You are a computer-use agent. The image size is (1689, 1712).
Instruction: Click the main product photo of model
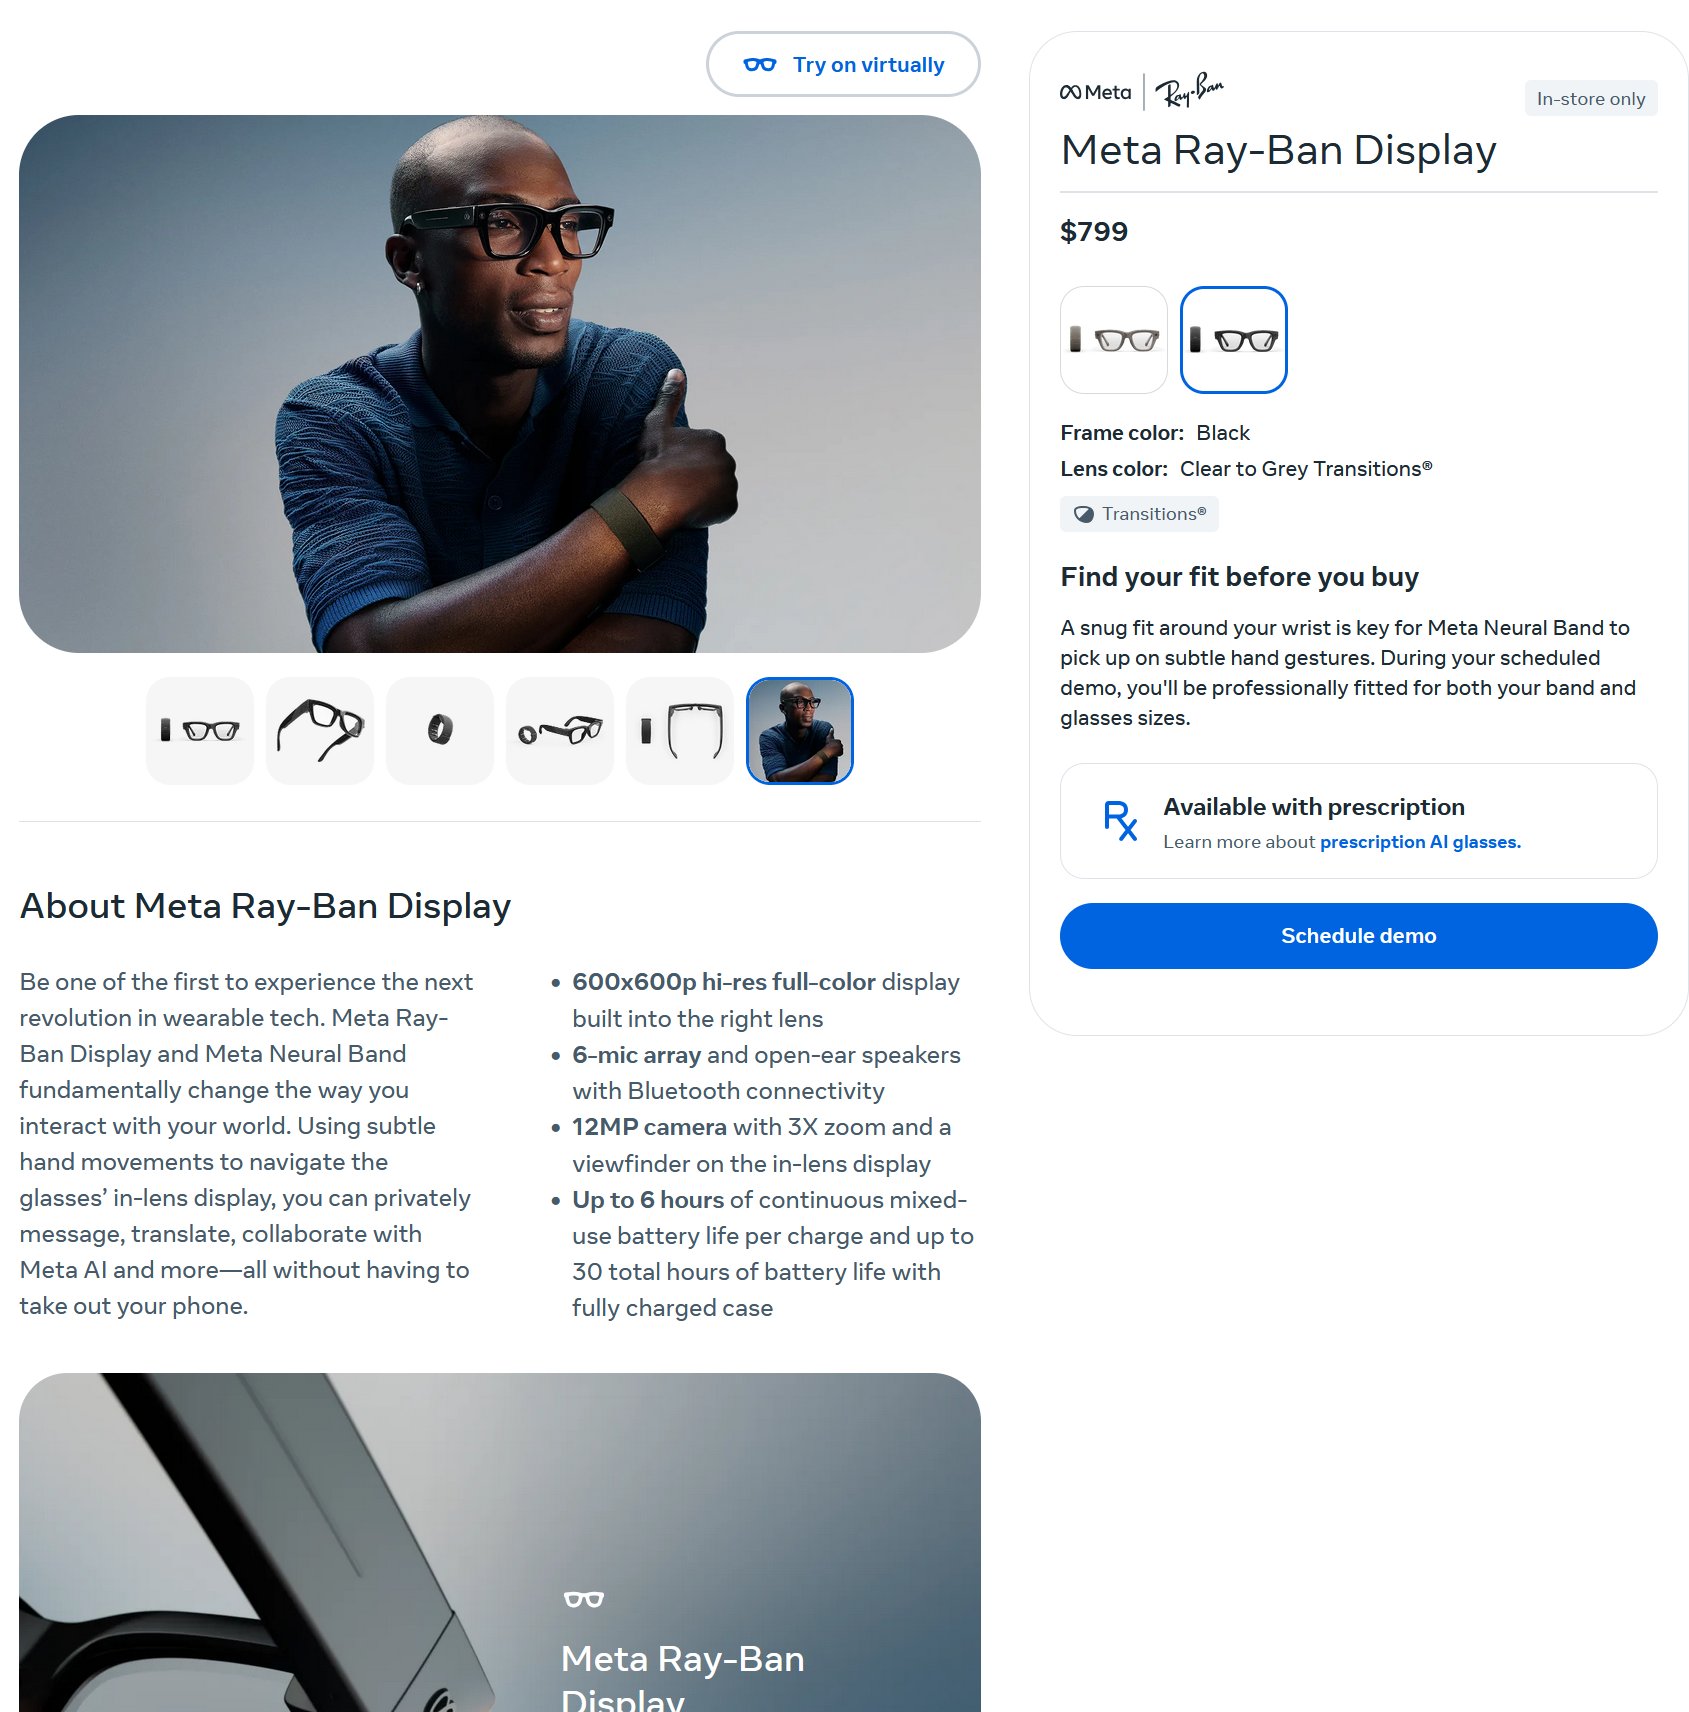pos(500,384)
